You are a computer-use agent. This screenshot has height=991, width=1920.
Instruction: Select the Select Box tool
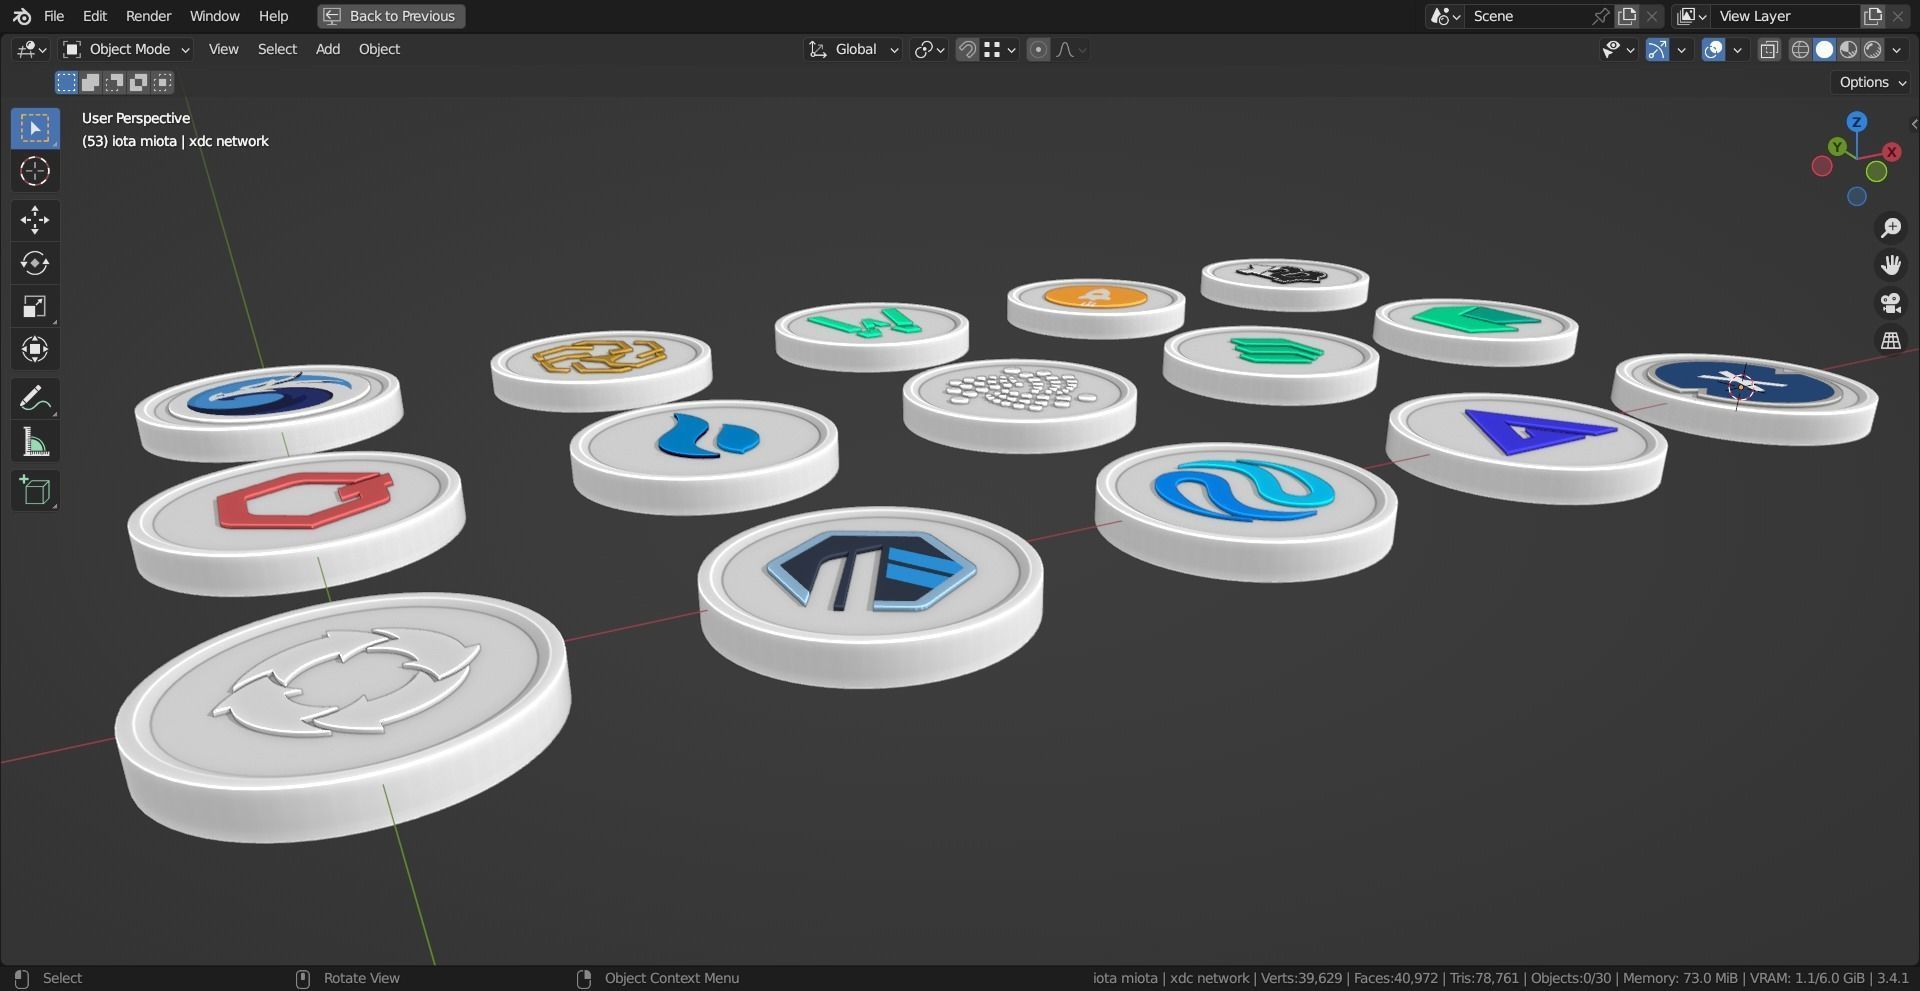[x=35, y=128]
